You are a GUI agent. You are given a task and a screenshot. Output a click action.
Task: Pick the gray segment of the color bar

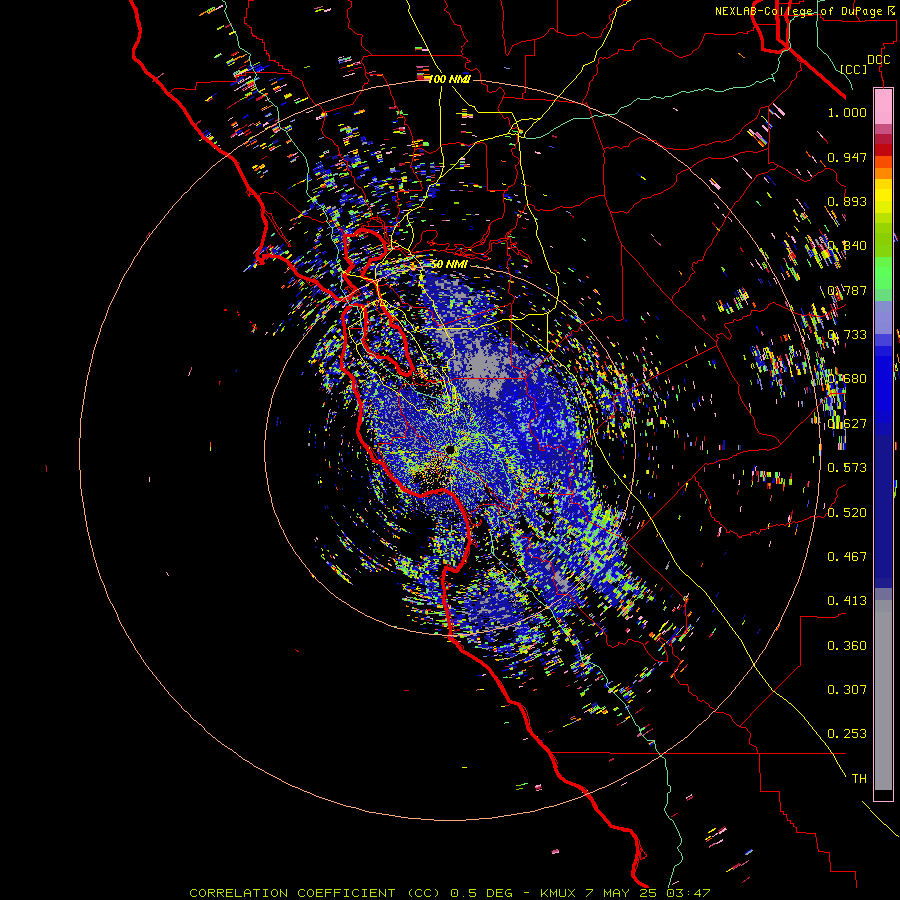pos(883,695)
